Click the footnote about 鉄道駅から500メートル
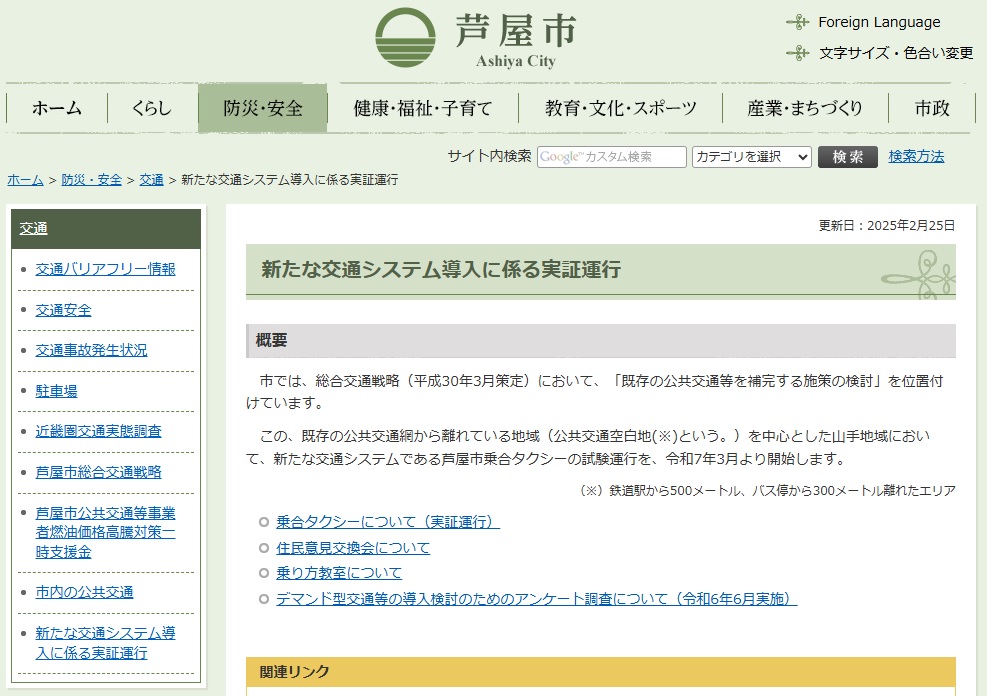This screenshot has height=696, width=987. (767, 491)
